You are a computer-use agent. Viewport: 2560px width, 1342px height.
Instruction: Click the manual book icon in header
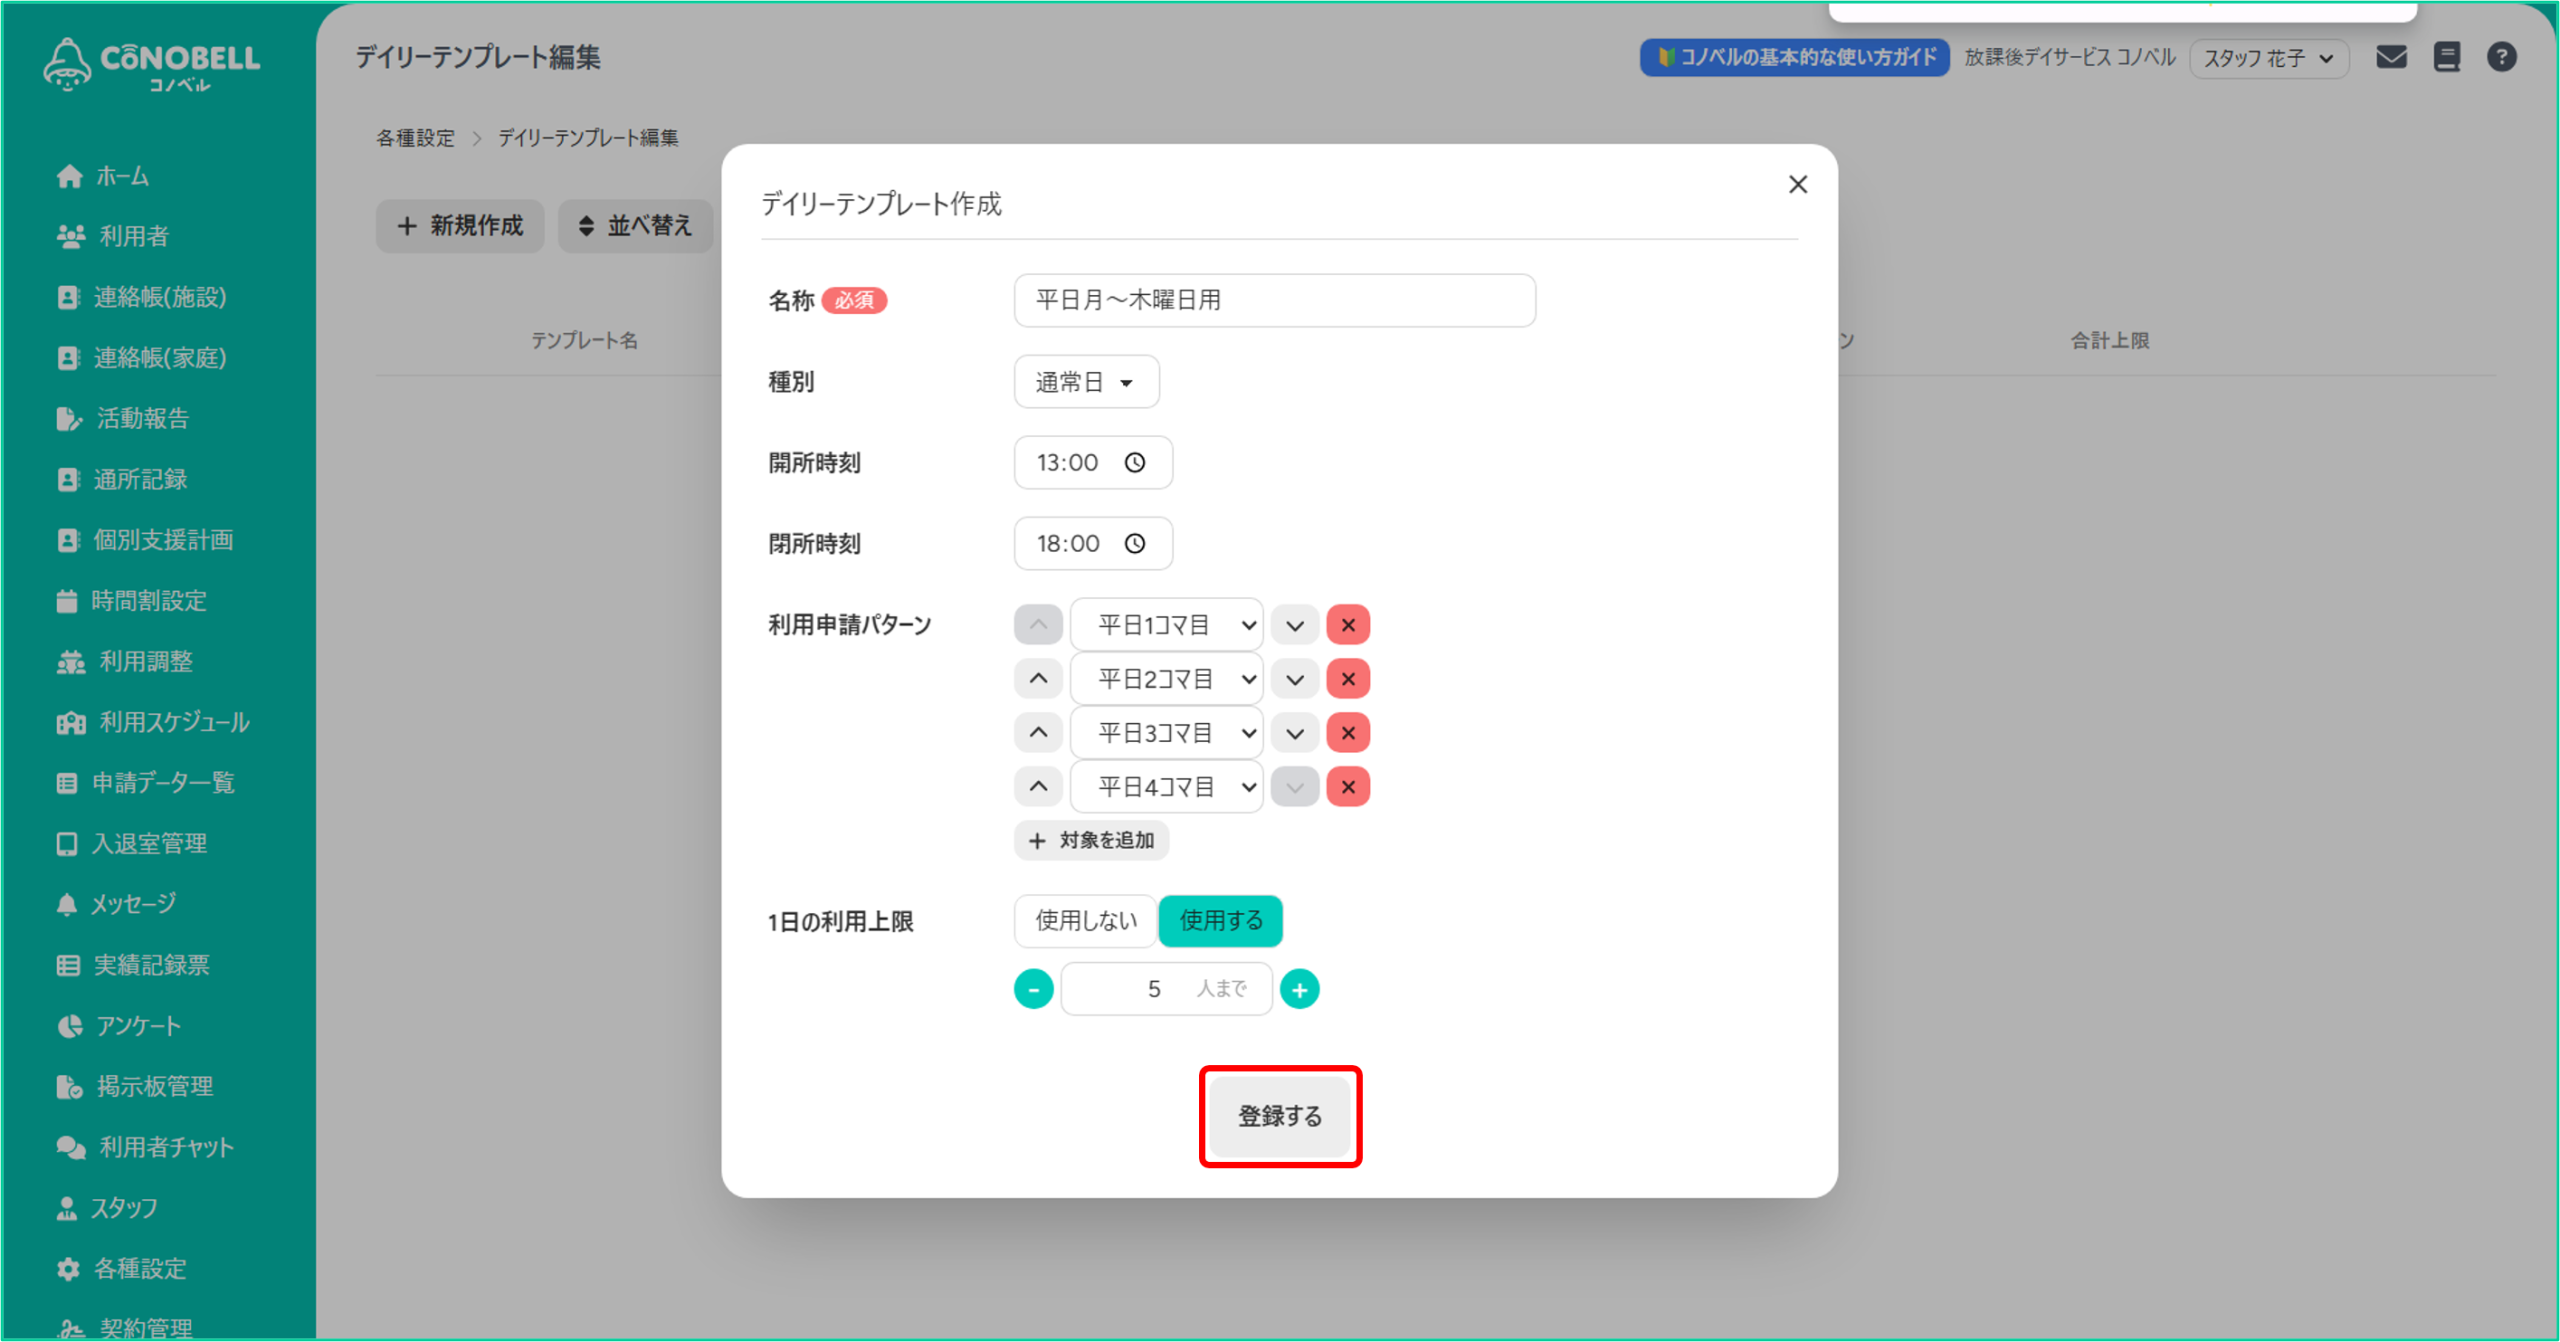pyautogui.click(x=2446, y=57)
